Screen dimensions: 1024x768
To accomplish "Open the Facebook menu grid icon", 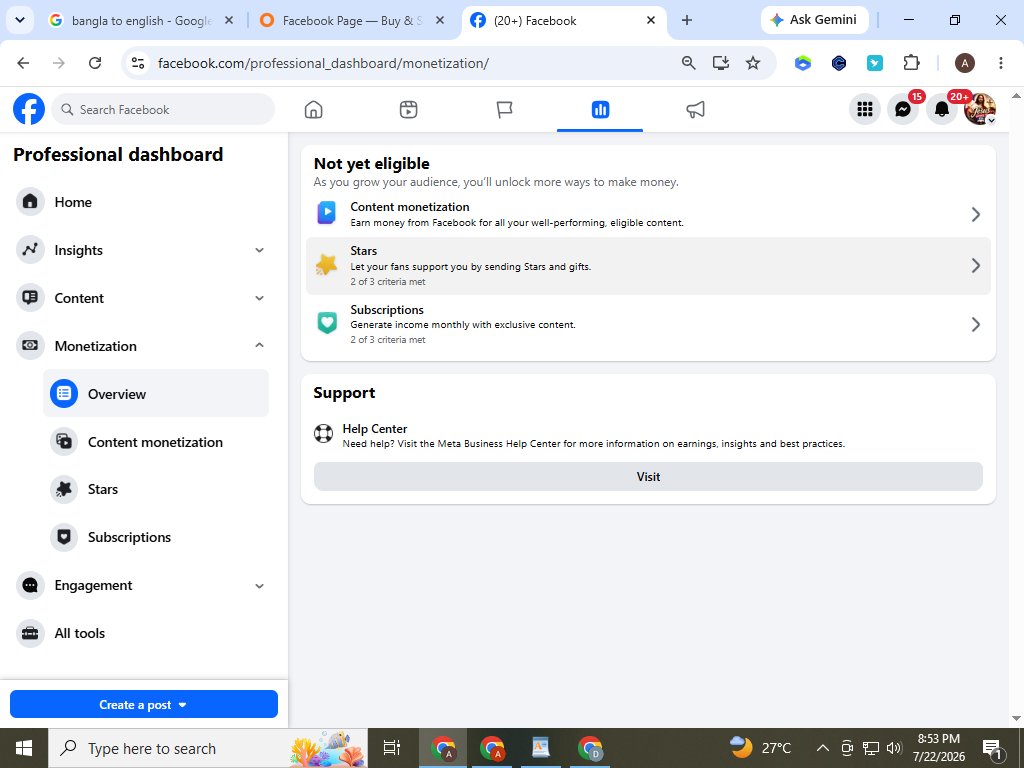I will click(x=865, y=109).
